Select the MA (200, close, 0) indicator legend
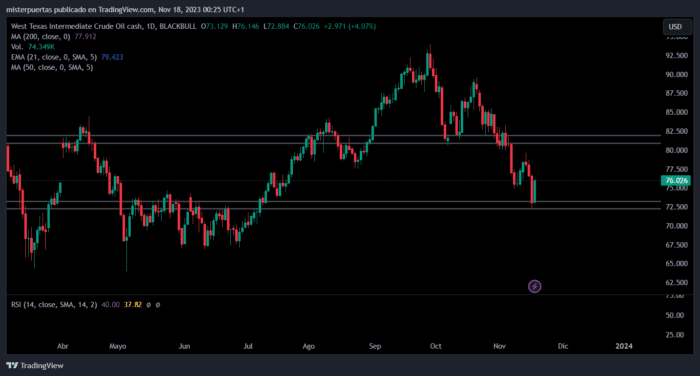Viewport: 700px width, 376px height. point(54,37)
